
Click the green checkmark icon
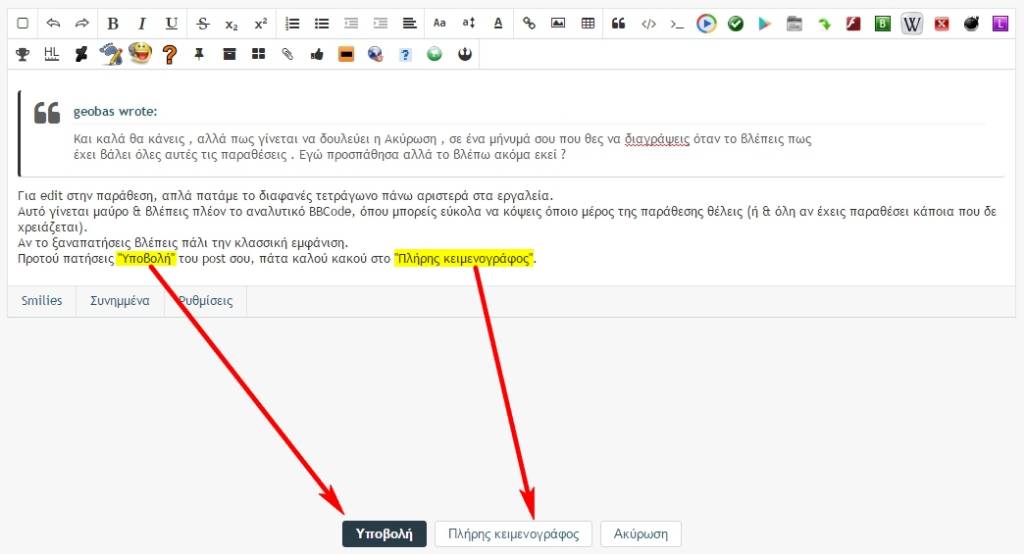(735, 24)
